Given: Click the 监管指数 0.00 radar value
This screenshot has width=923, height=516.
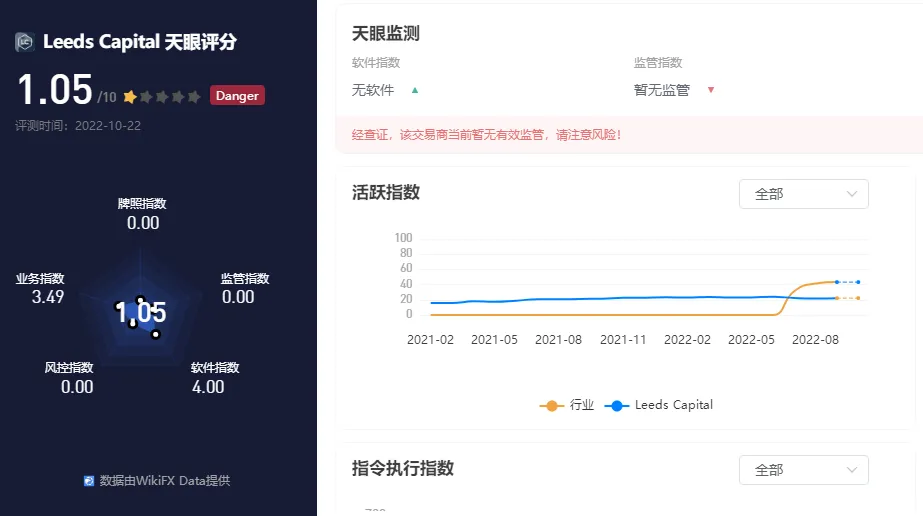Looking at the screenshot, I should [x=238, y=297].
